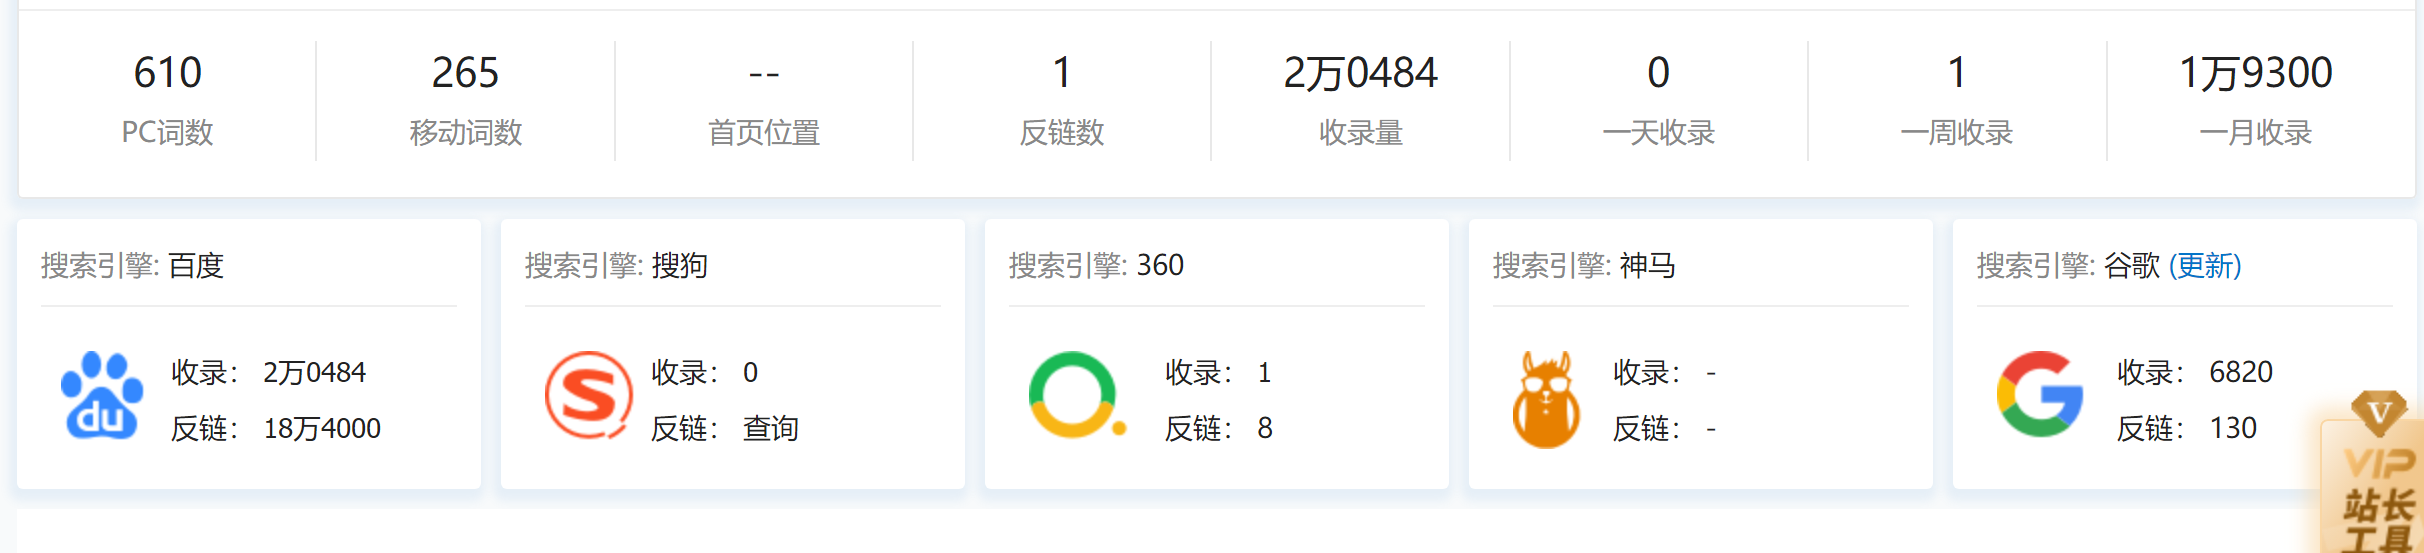Click the 搜索引擎: 360 heading

coord(1096,265)
